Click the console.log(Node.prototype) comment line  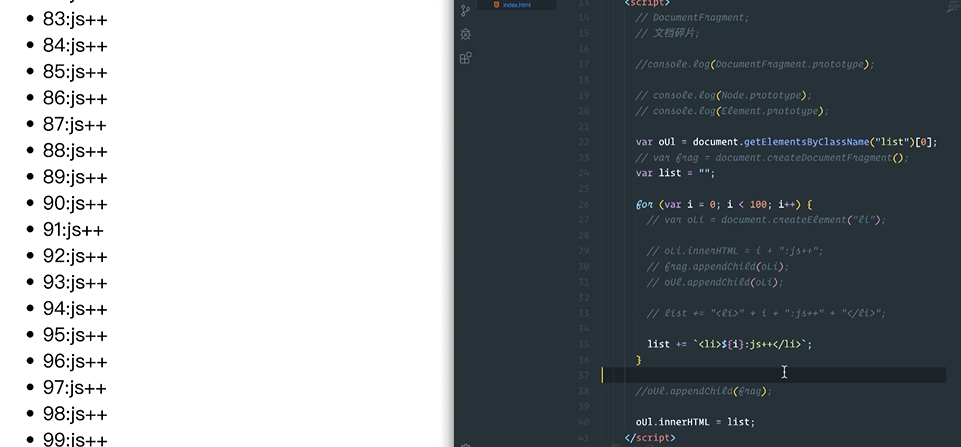pyautogui.click(x=723, y=96)
